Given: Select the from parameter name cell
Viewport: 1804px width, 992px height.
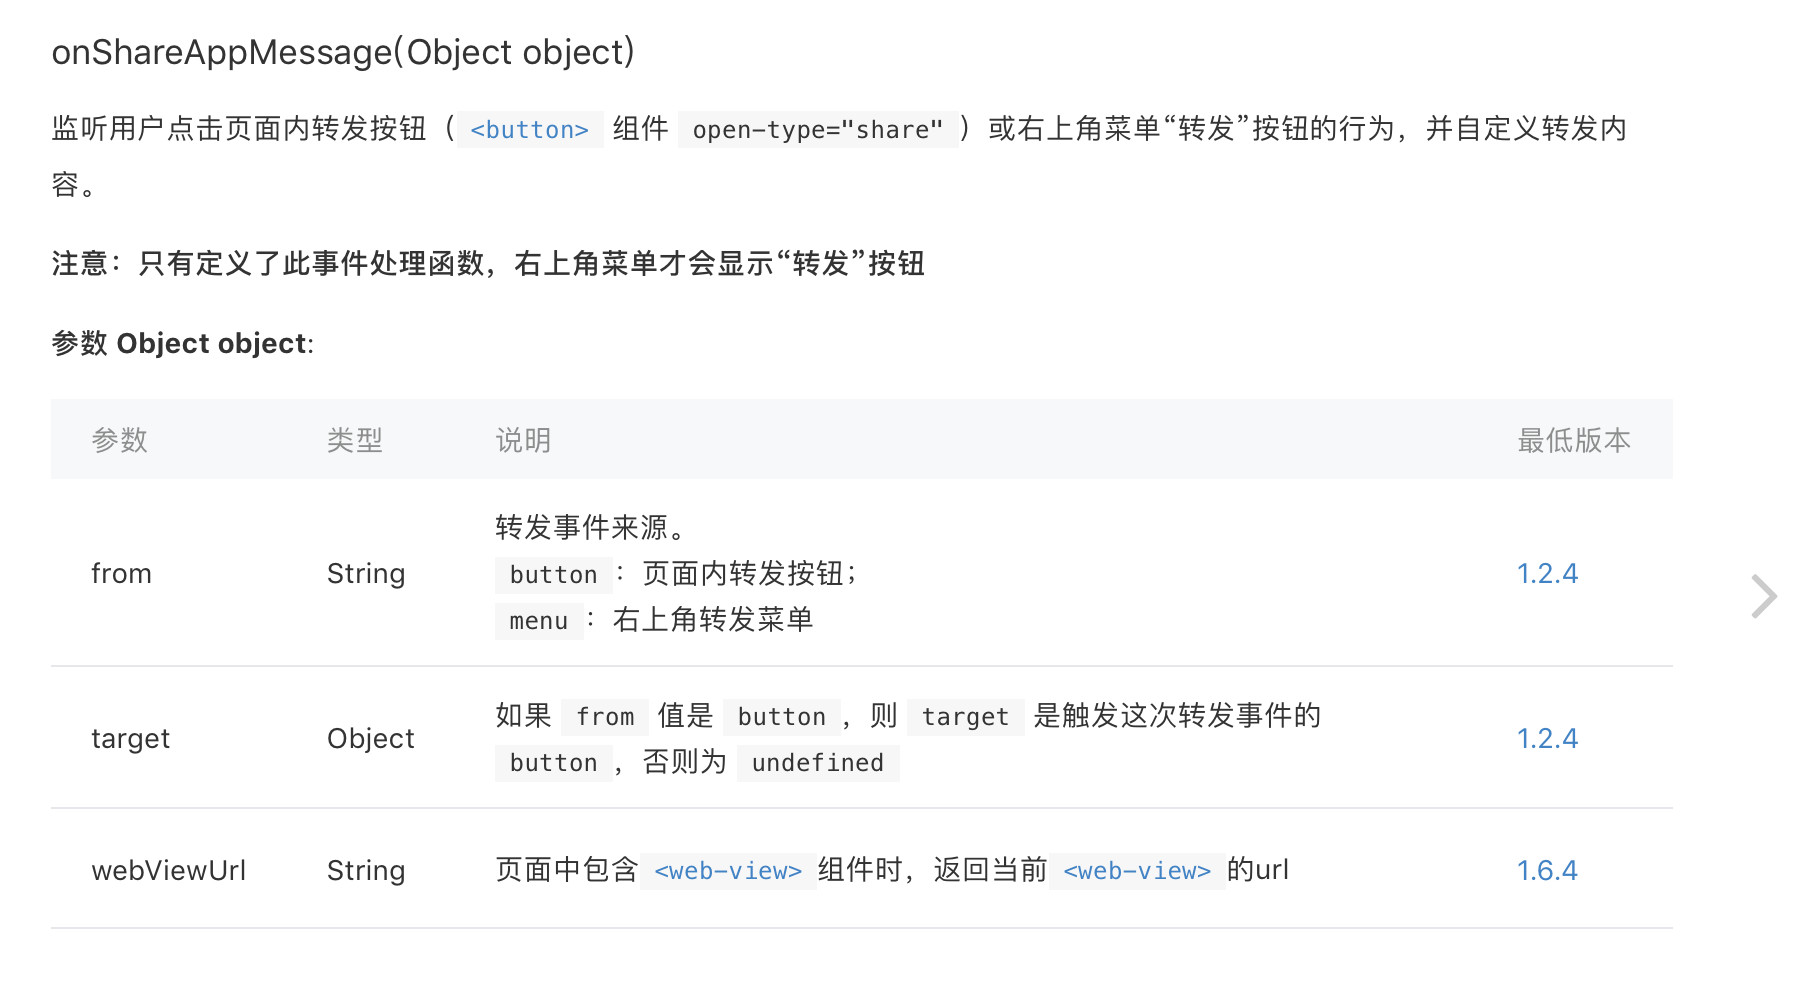Looking at the screenshot, I should [x=121, y=574].
